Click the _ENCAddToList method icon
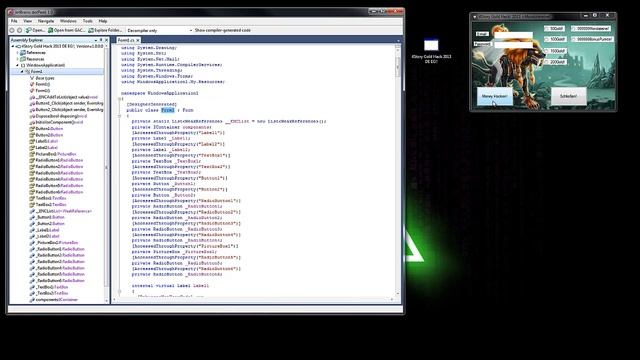This screenshot has width=640, height=360. point(32,97)
